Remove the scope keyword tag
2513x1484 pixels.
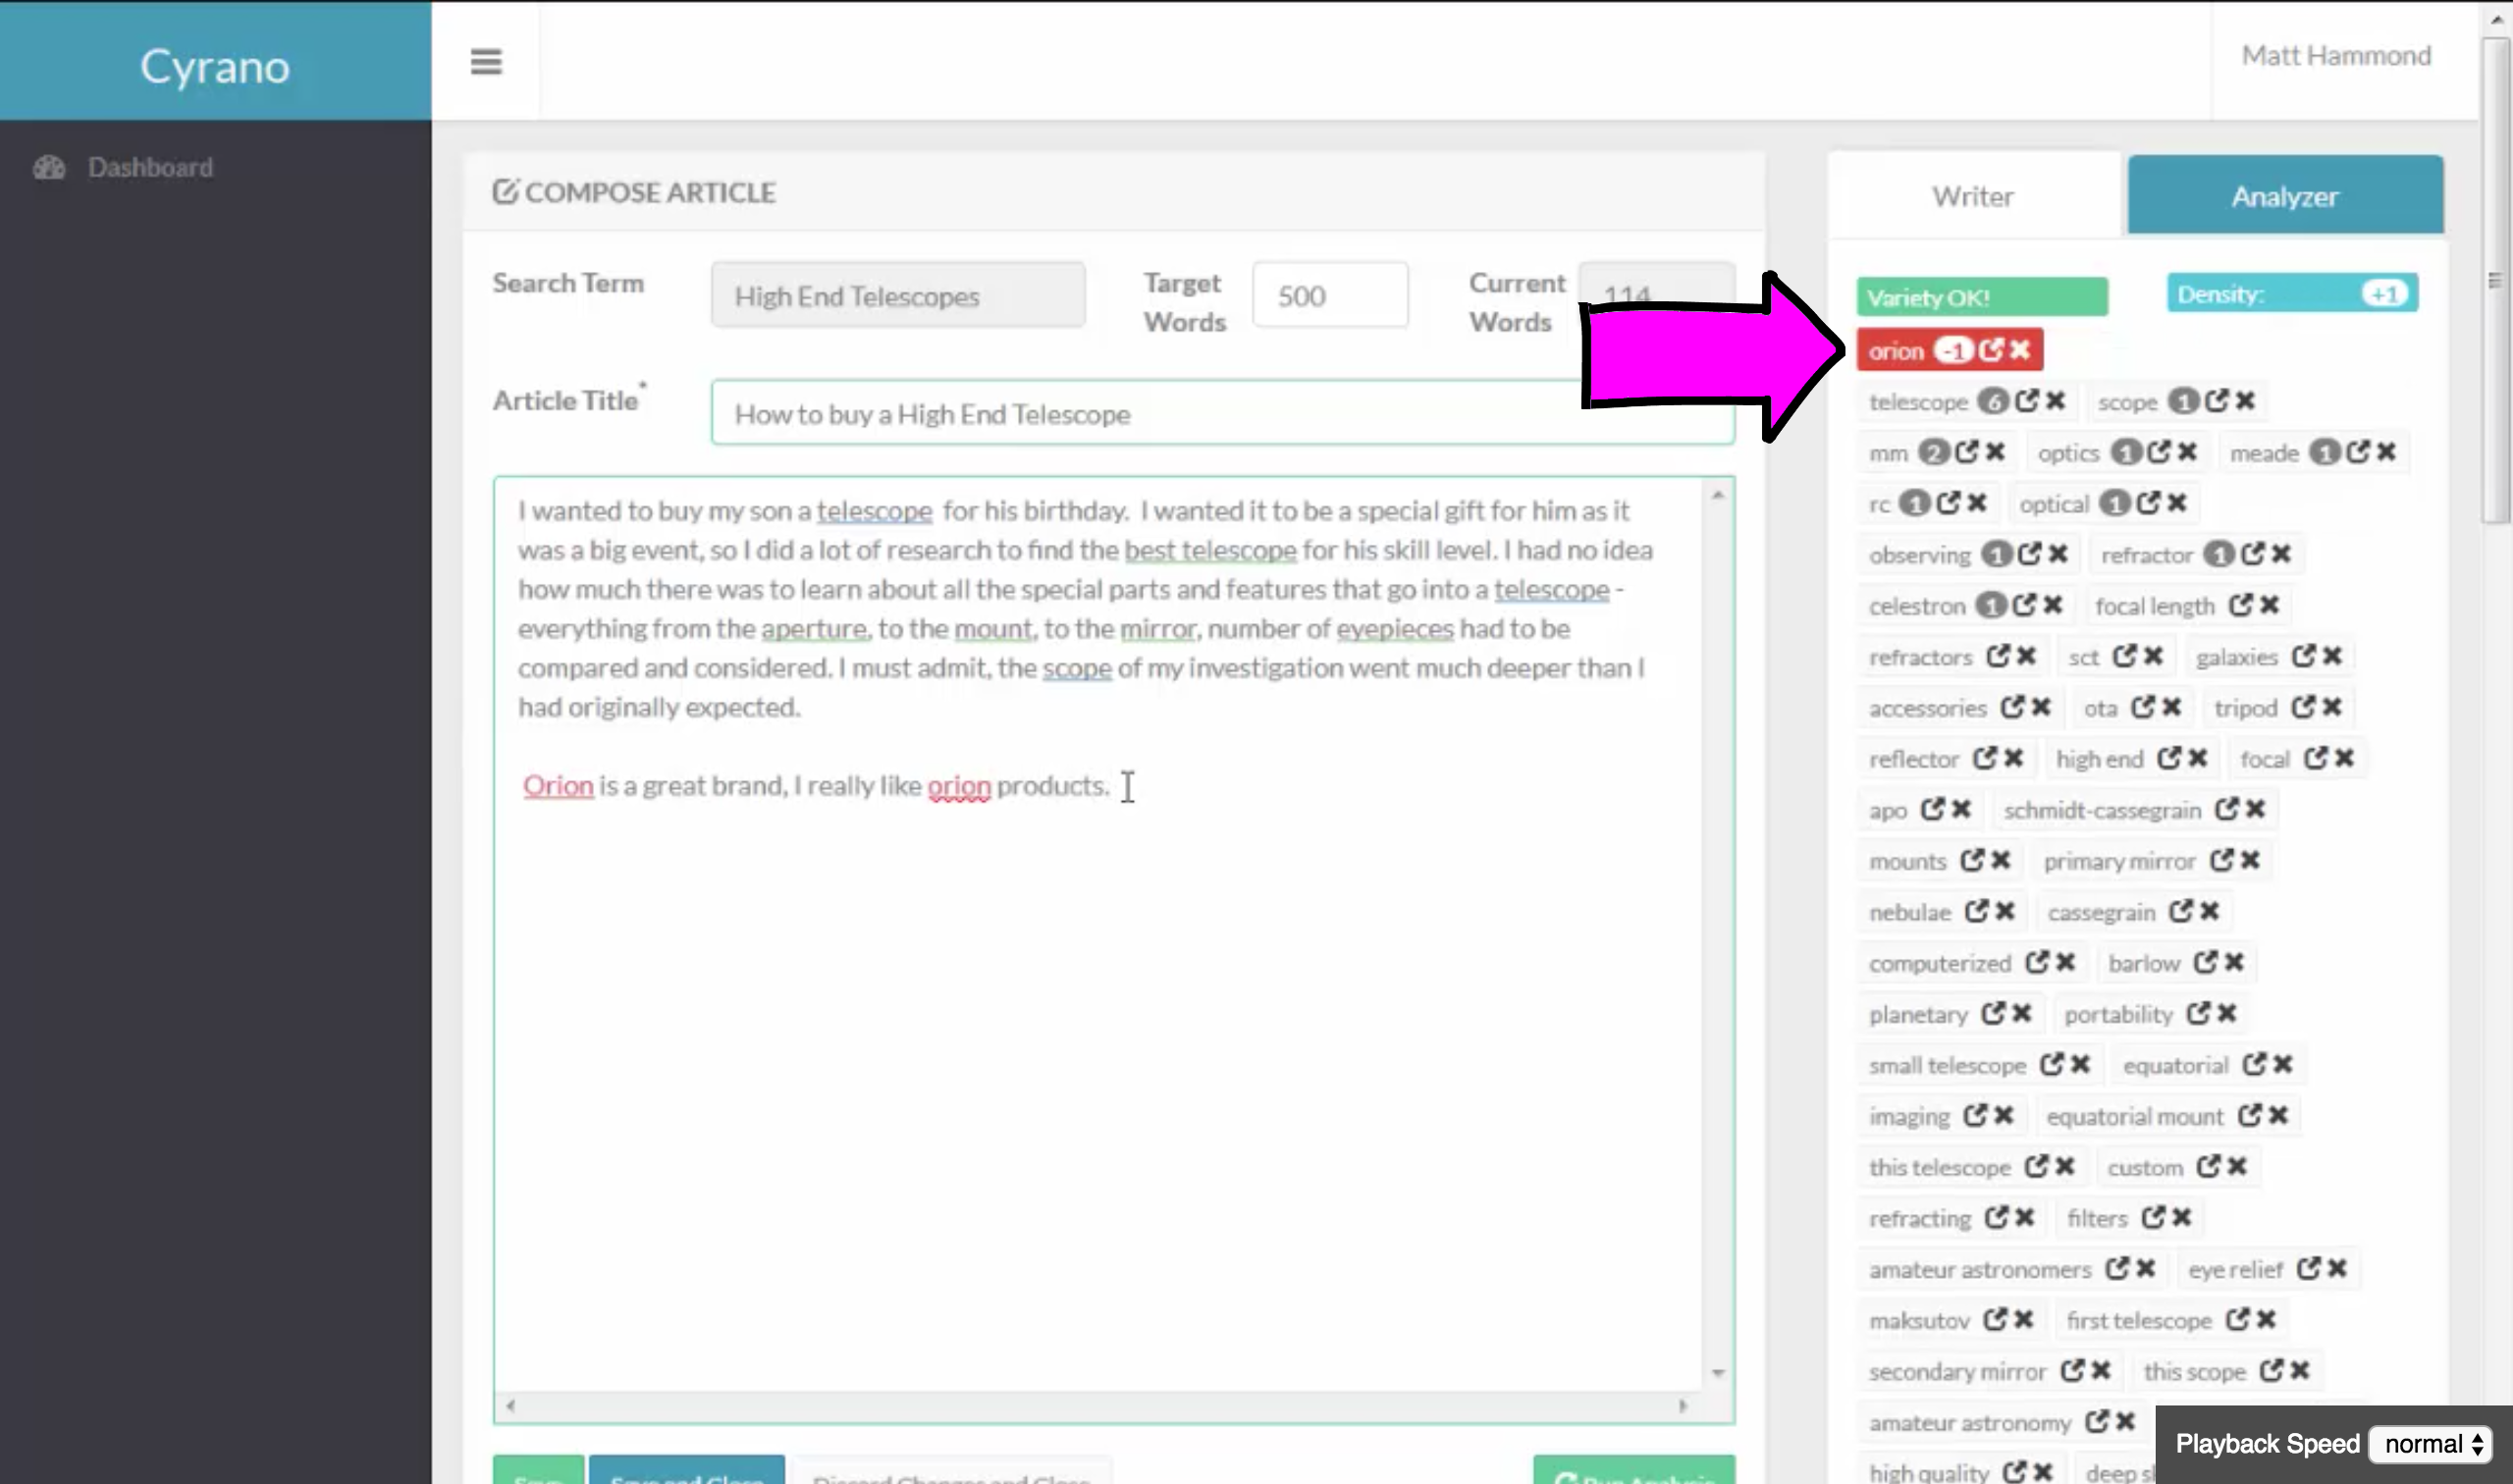2245,401
